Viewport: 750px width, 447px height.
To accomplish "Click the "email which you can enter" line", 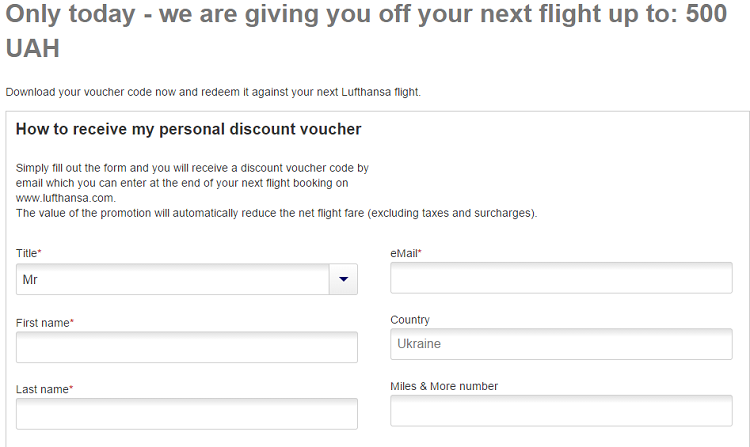I will (182, 183).
